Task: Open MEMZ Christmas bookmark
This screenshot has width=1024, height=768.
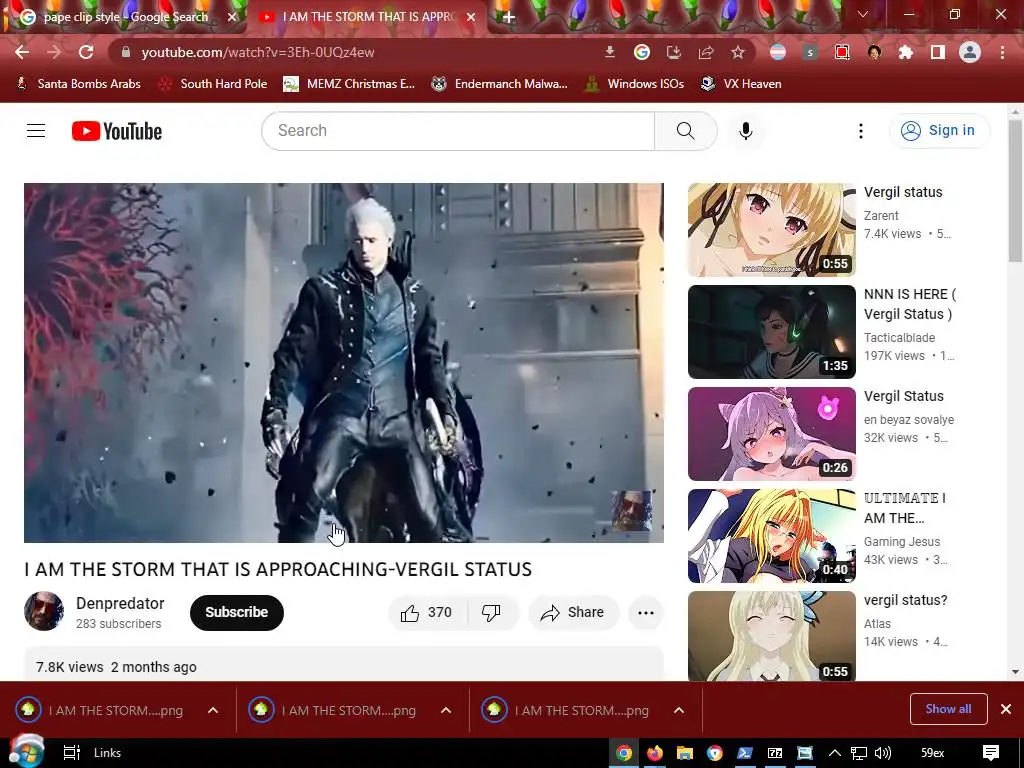Action: click(349, 84)
